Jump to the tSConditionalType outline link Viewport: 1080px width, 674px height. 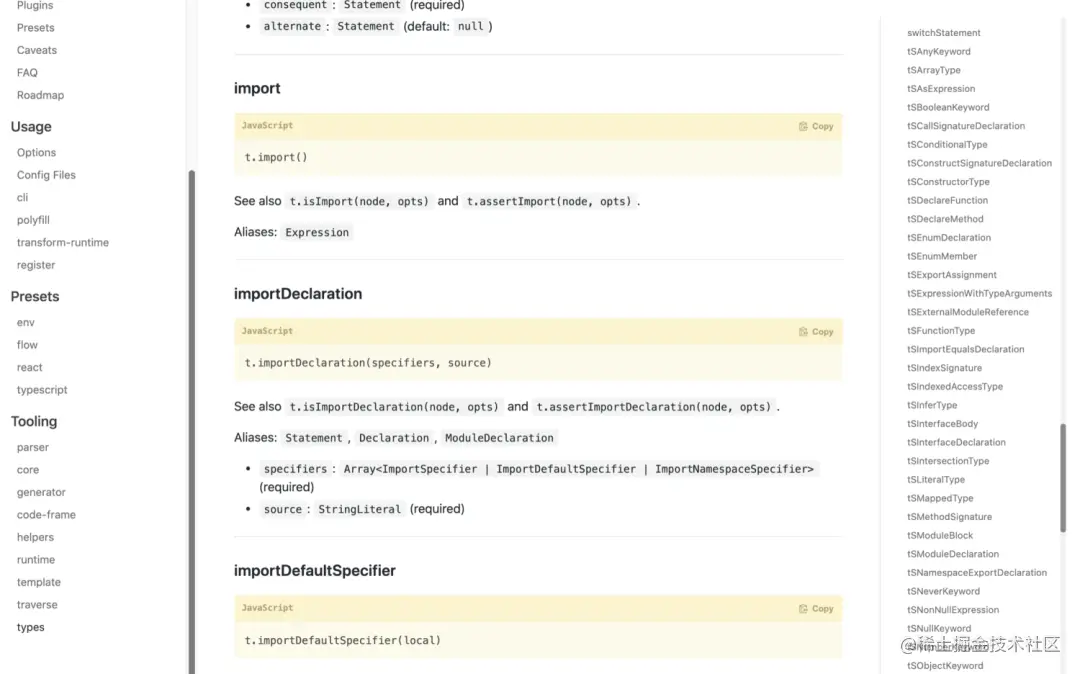click(947, 145)
